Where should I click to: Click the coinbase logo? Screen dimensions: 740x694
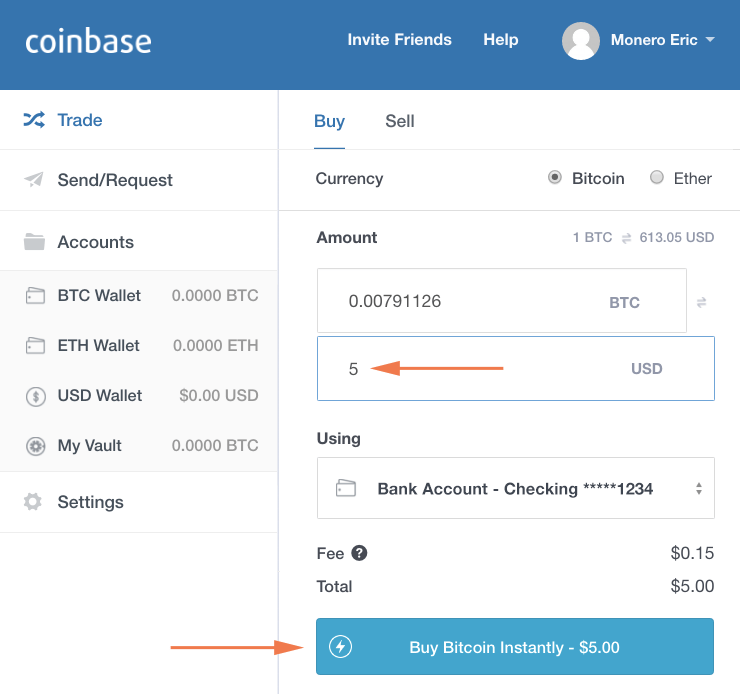click(88, 41)
